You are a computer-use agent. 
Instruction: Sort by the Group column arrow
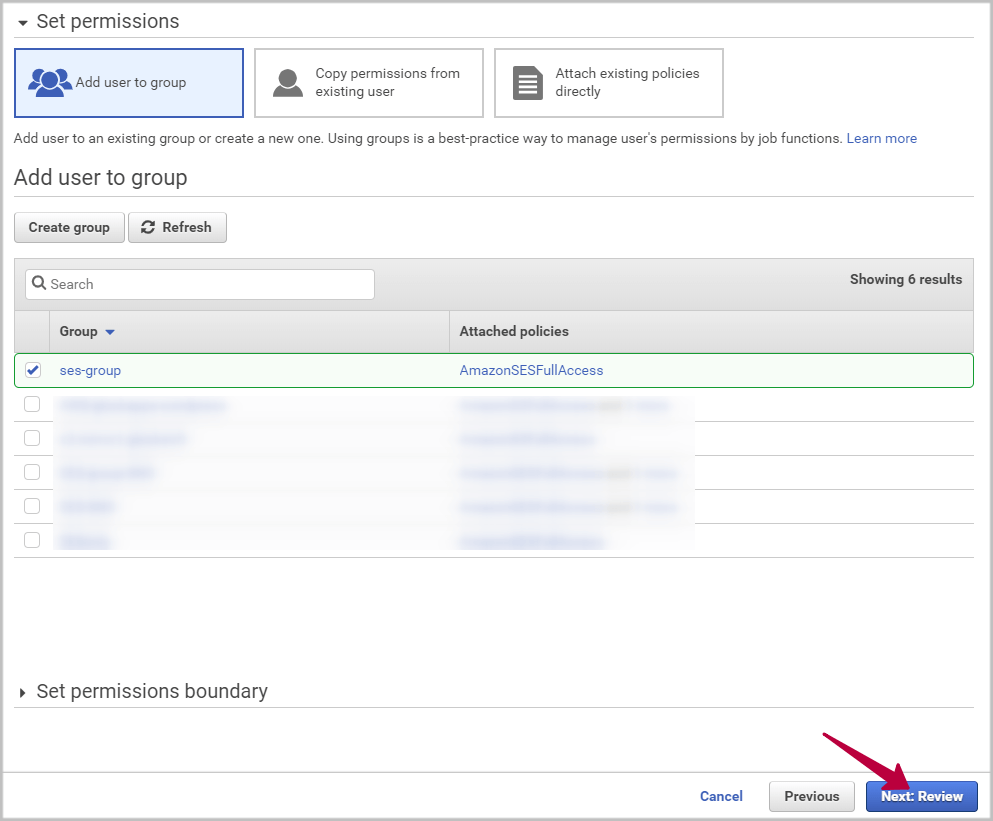click(x=110, y=332)
